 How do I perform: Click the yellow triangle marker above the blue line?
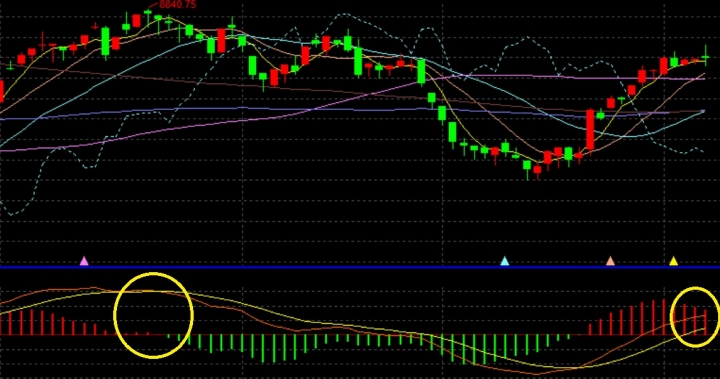pyautogui.click(x=674, y=261)
